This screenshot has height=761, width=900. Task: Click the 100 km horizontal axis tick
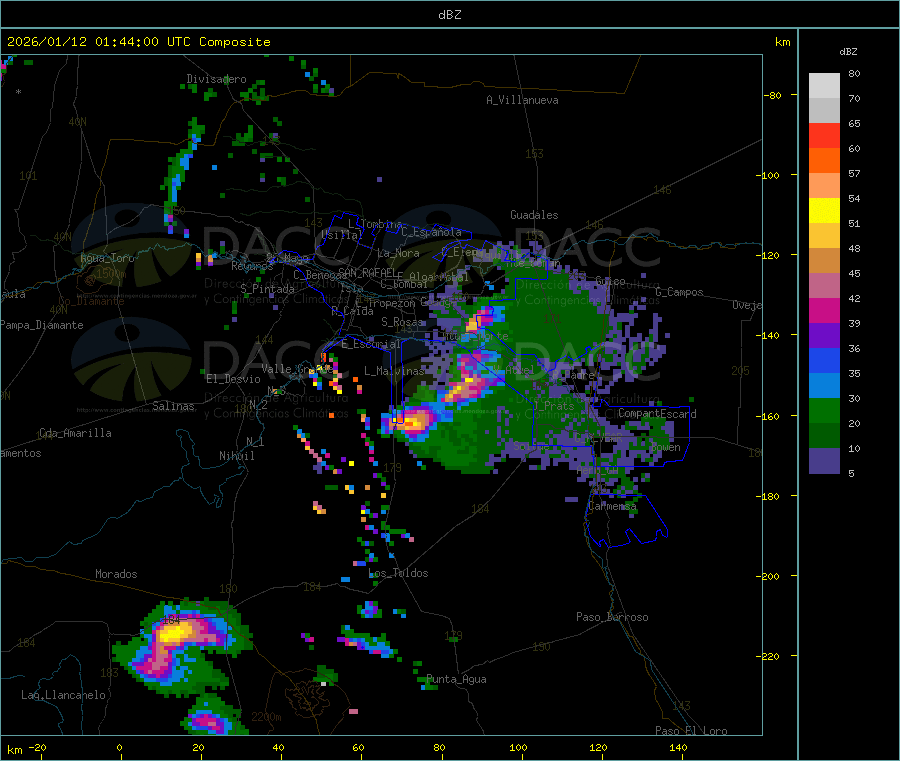pos(518,747)
